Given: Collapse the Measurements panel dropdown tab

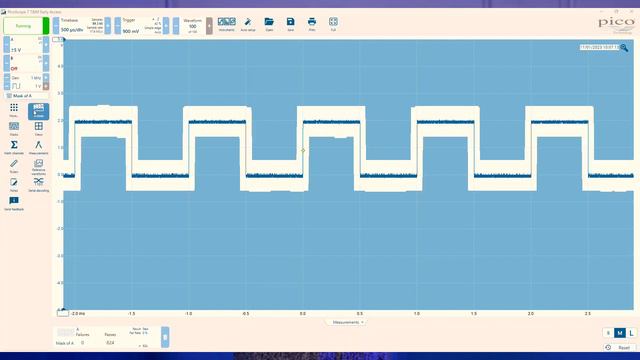Looking at the screenshot, I should [347, 322].
